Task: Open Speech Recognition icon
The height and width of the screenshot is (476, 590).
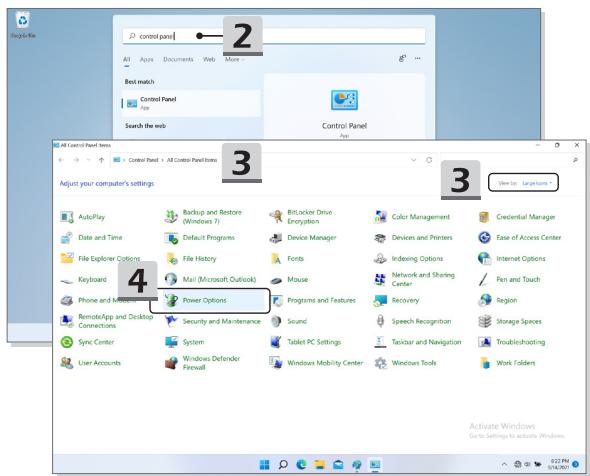Action: tap(380, 321)
